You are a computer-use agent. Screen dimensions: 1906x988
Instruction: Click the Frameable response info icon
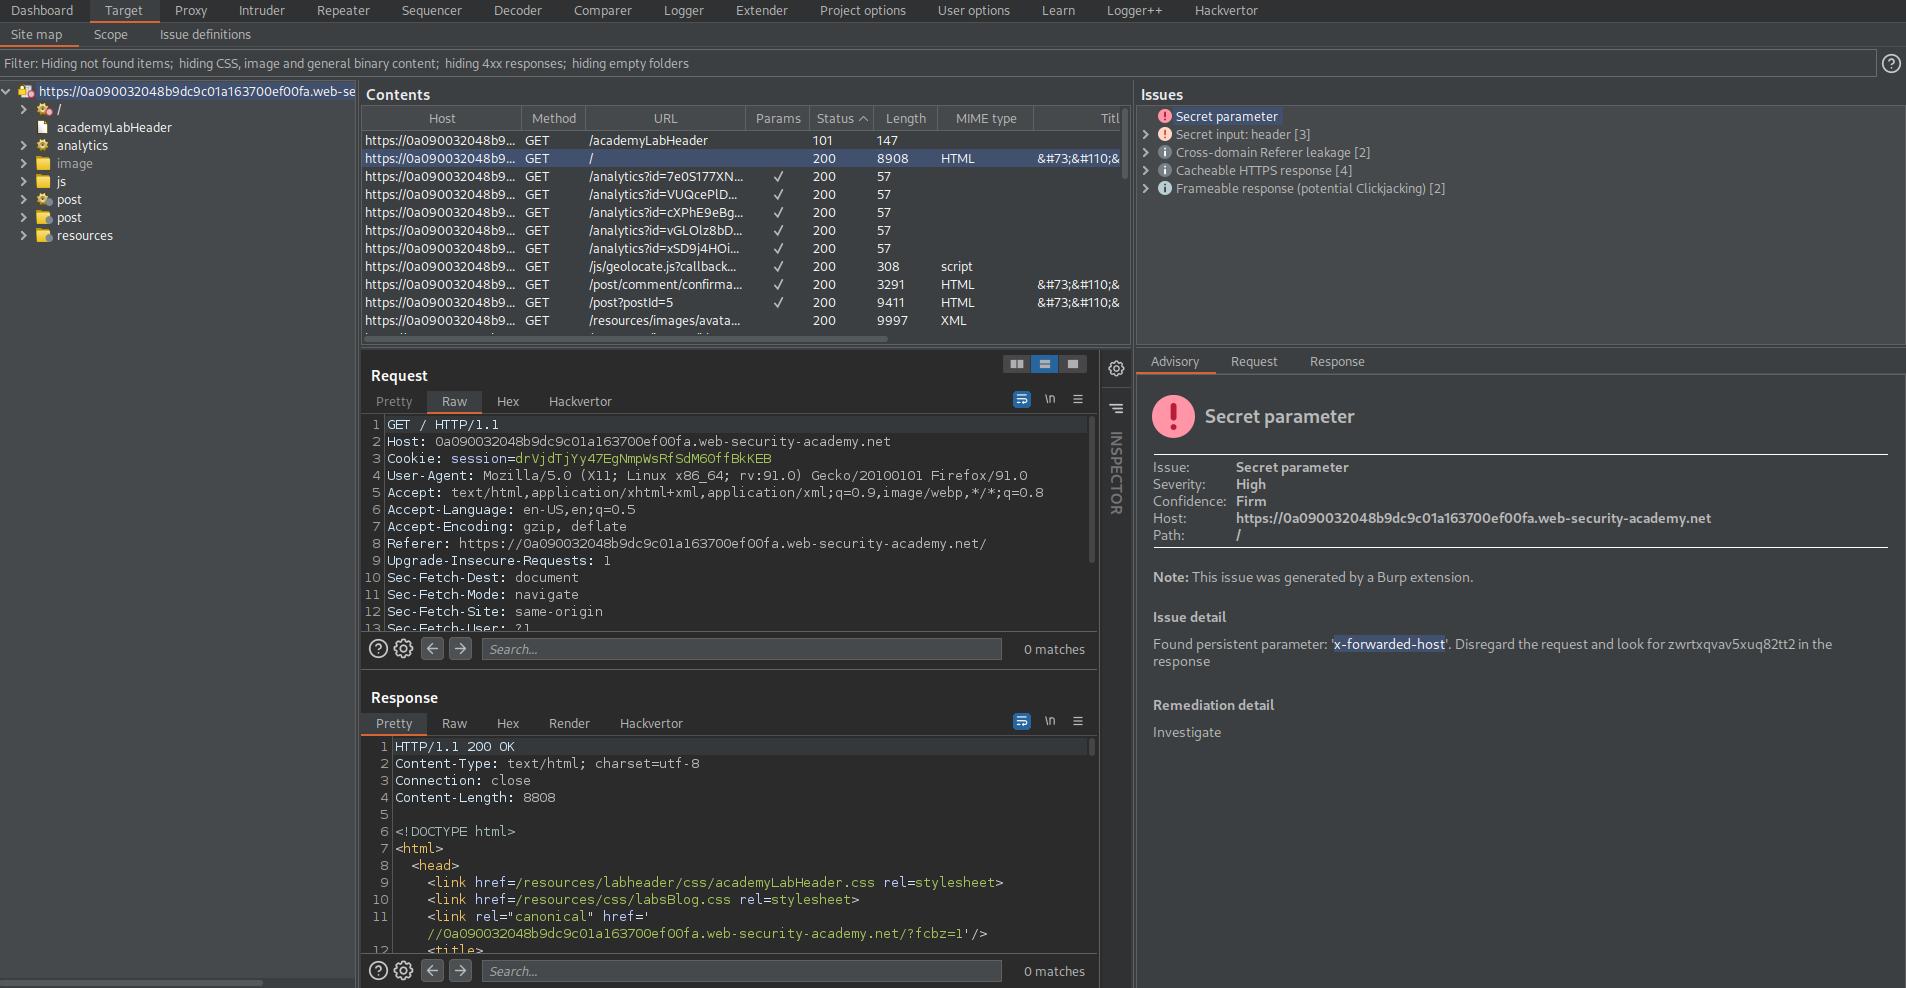coord(1165,188)
